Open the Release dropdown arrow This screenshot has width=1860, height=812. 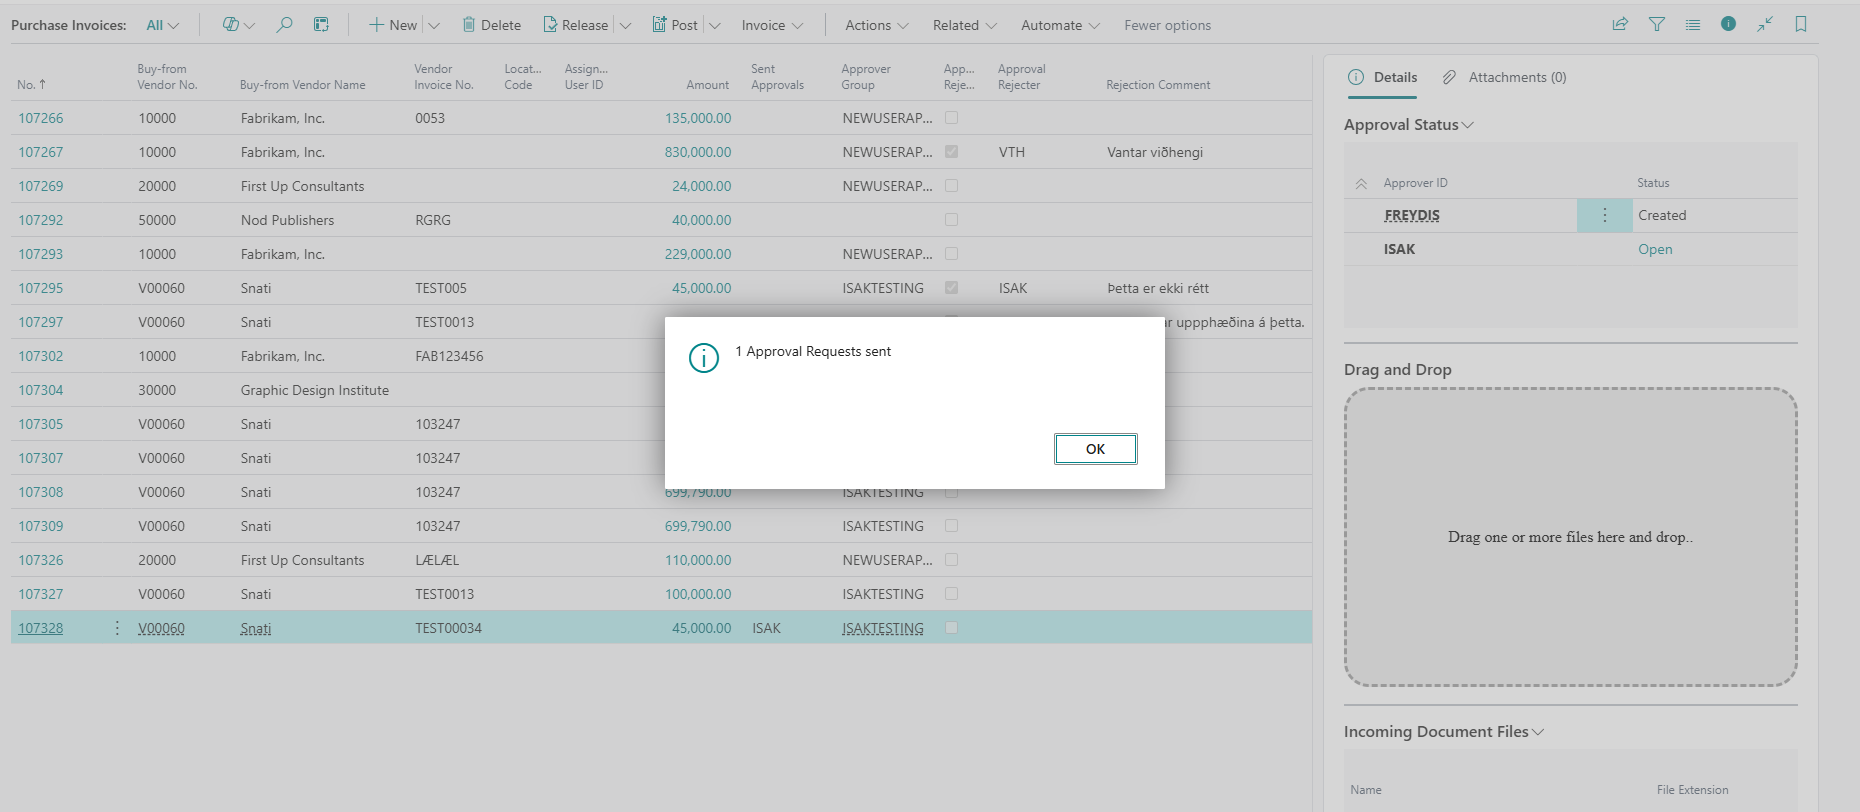(x=625, y=25)
